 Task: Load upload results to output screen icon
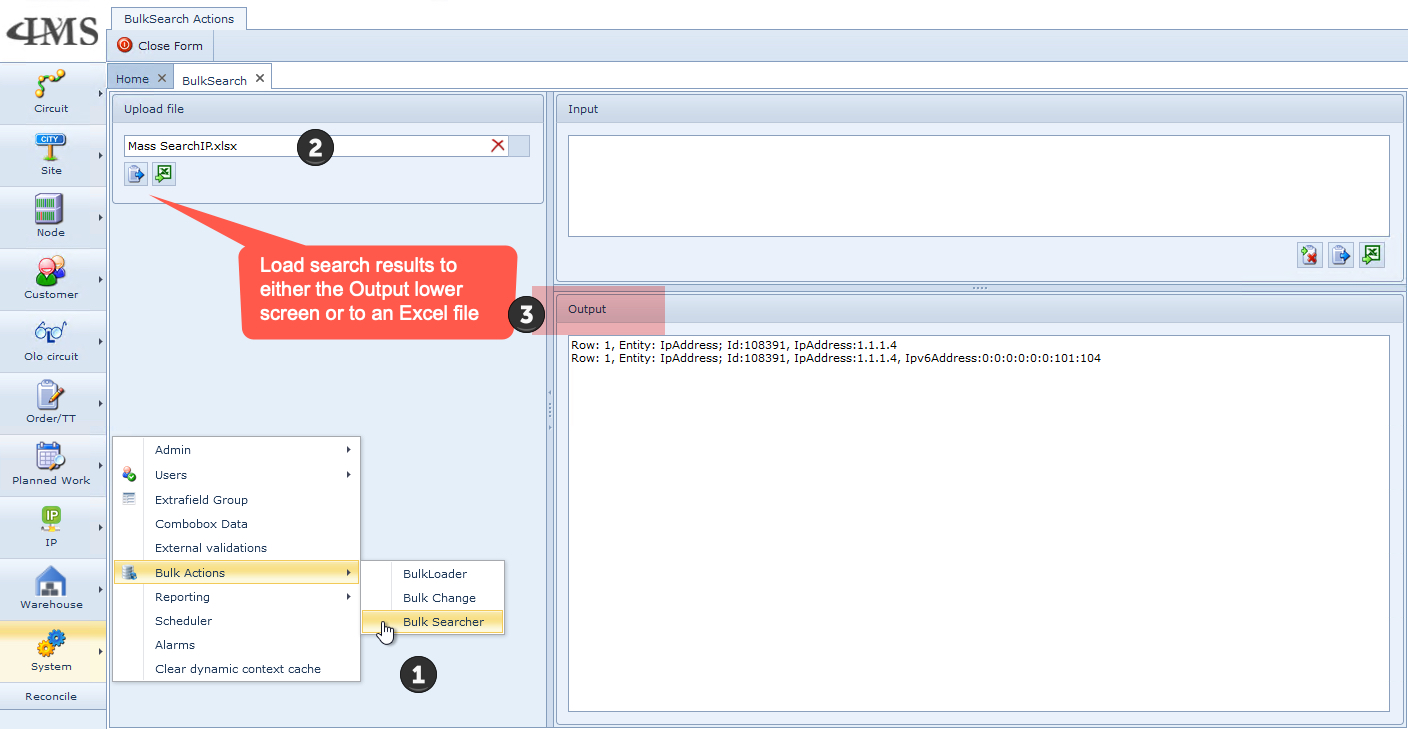(x=135, y=174)
